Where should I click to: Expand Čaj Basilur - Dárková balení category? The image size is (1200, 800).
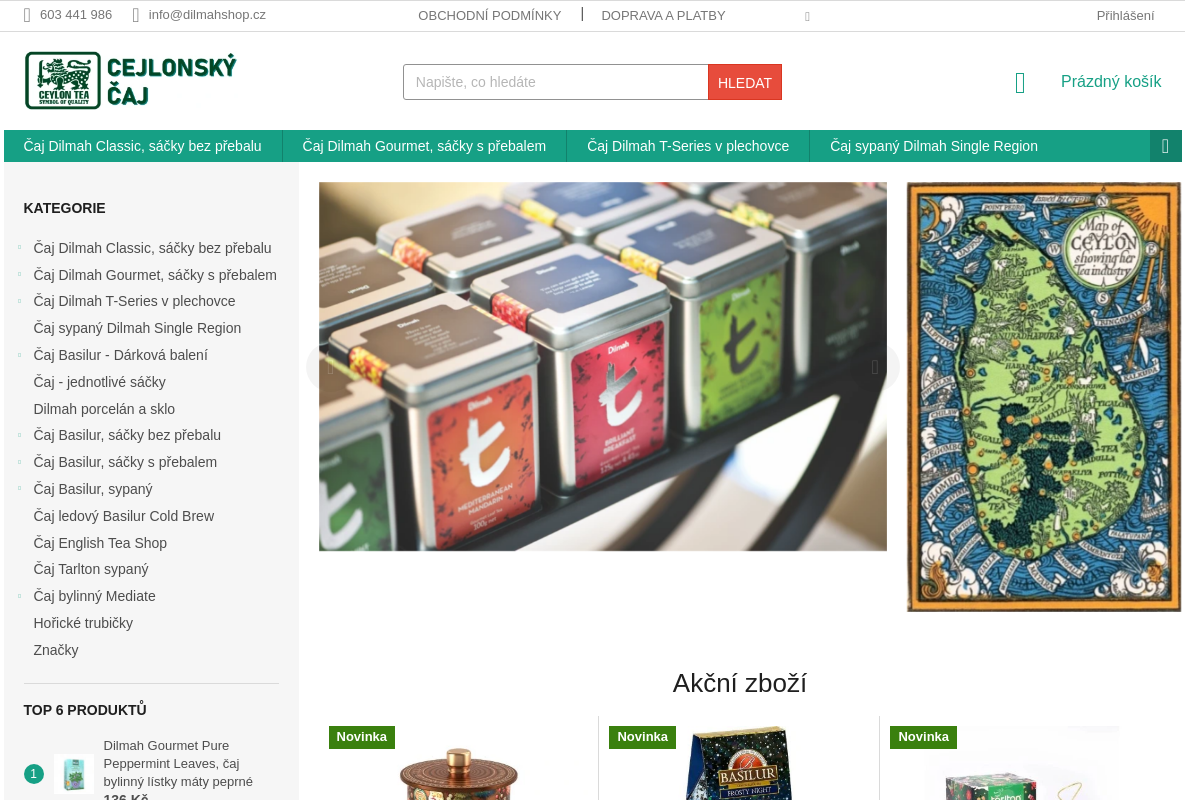click(19, 354)
